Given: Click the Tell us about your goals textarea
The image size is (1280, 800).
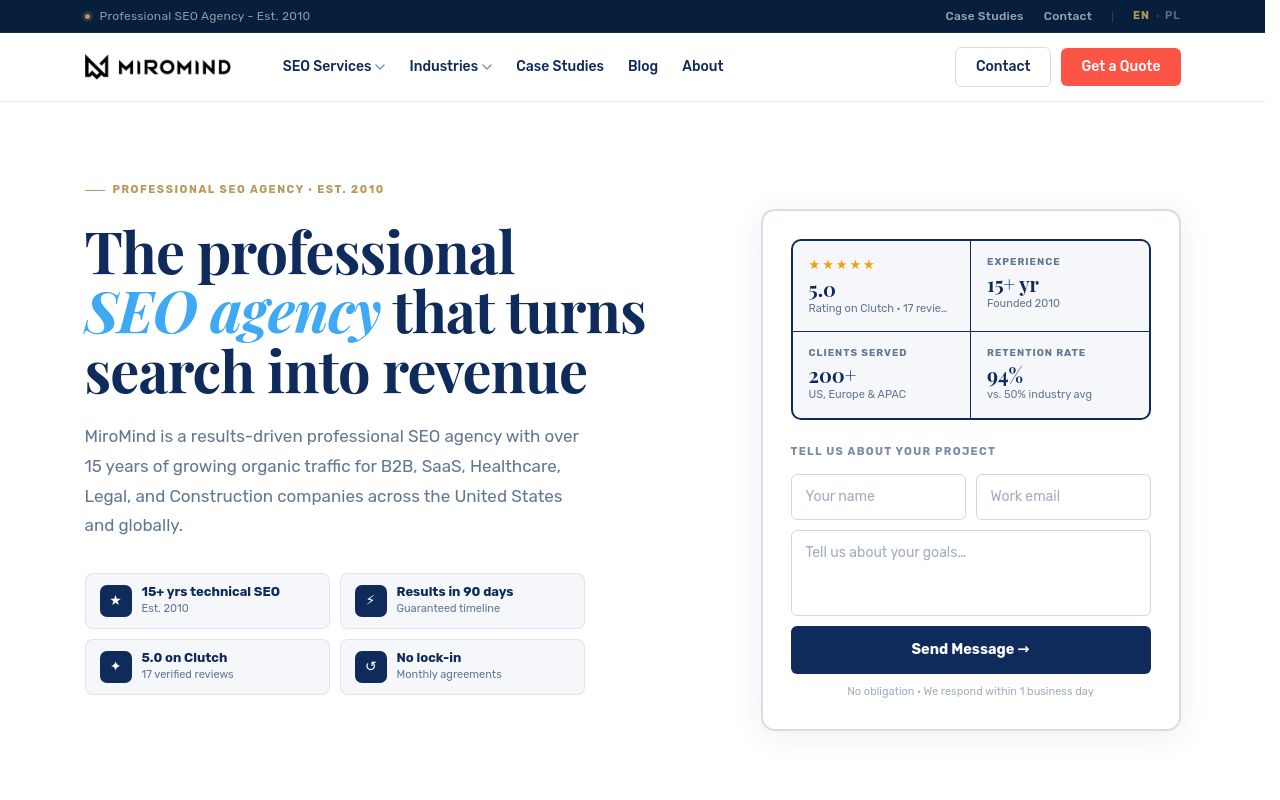Looking at the screenshot, I should pos(971,573).
